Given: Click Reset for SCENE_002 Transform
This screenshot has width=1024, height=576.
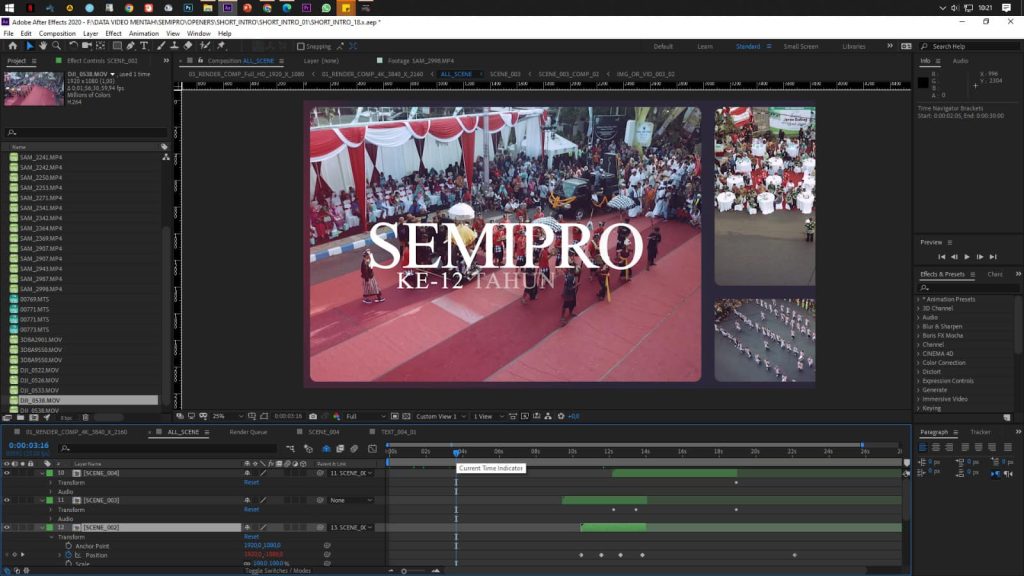Looking at the screenshot, I should pyautogui.click(x=251, y=537).
